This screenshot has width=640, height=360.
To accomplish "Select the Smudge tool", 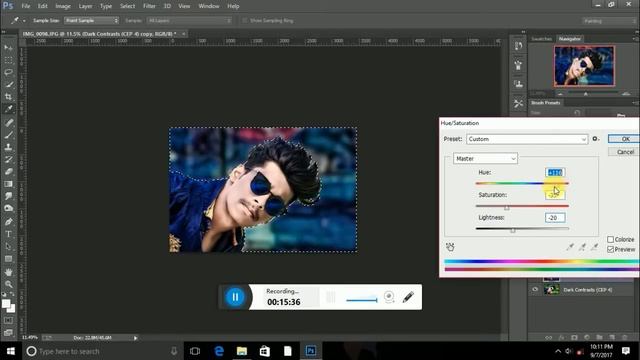I will (8, 196).
